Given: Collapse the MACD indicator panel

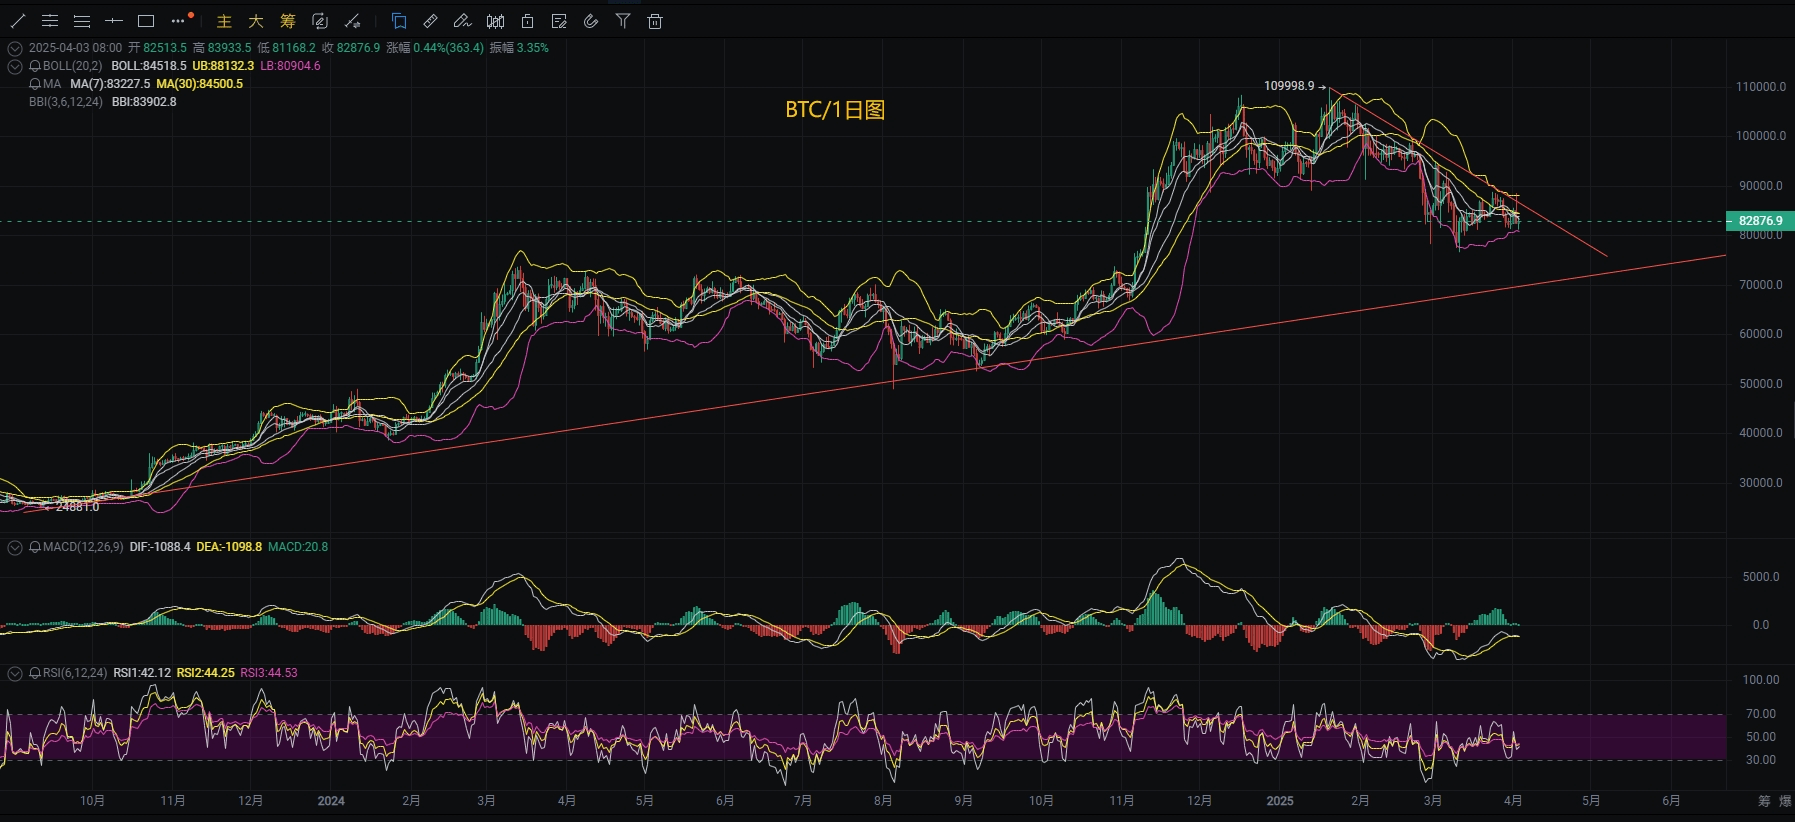Looking at the screenshot, I should 15,547.
